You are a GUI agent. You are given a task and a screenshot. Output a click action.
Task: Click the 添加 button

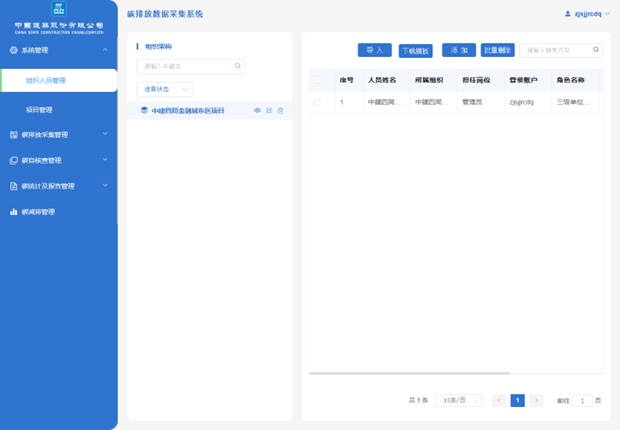point(459,50)
